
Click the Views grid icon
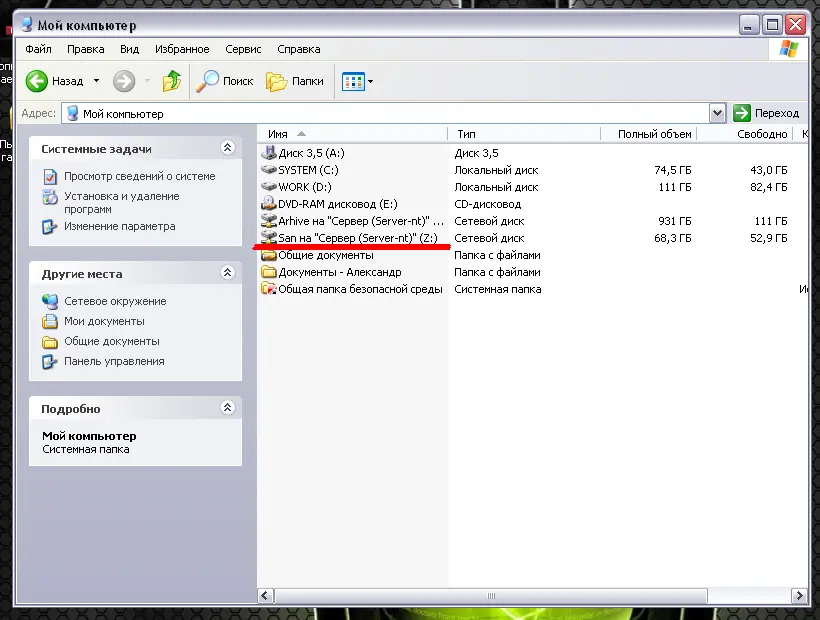tap(353, 82)
